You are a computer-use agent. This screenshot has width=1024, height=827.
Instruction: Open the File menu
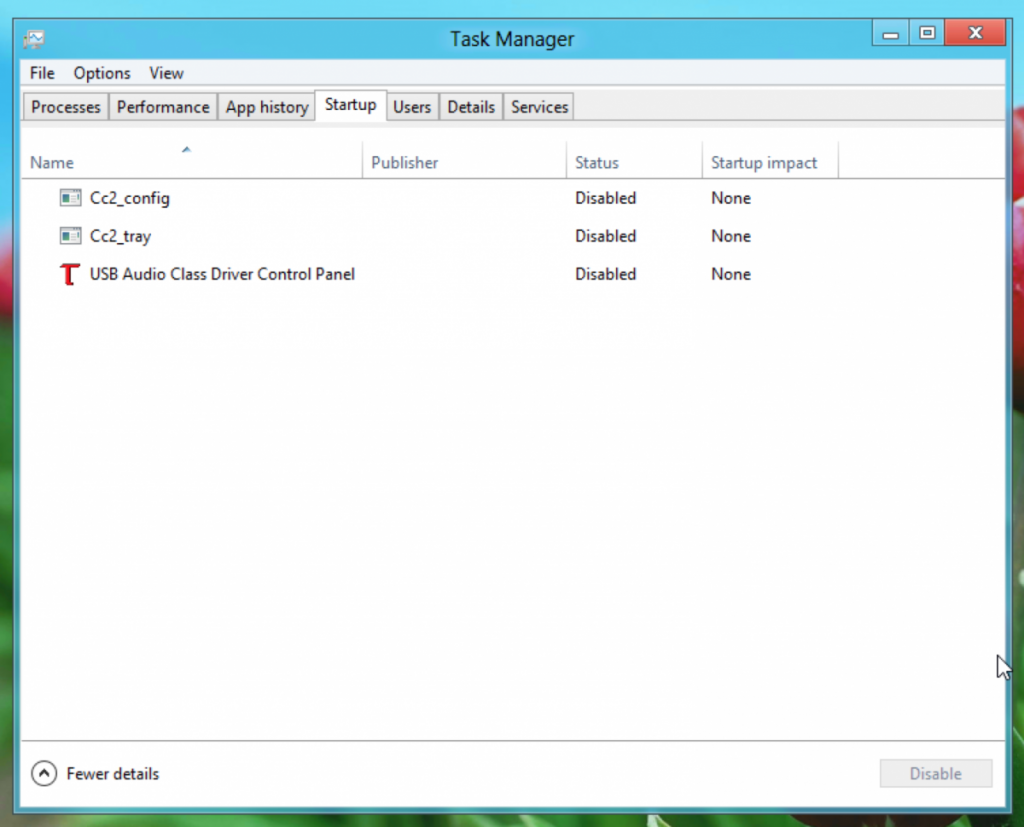(42, 73)
